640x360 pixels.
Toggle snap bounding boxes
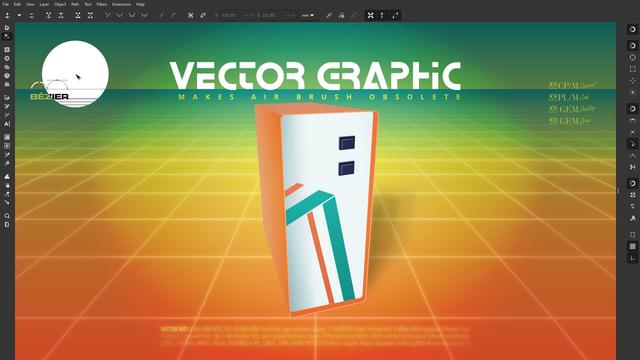(632, 46)
